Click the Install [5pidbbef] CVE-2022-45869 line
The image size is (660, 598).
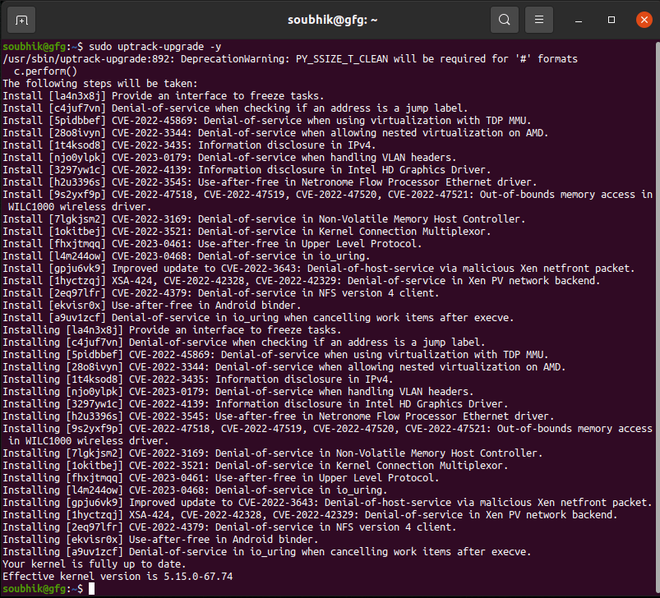click(x=267, y=120)
